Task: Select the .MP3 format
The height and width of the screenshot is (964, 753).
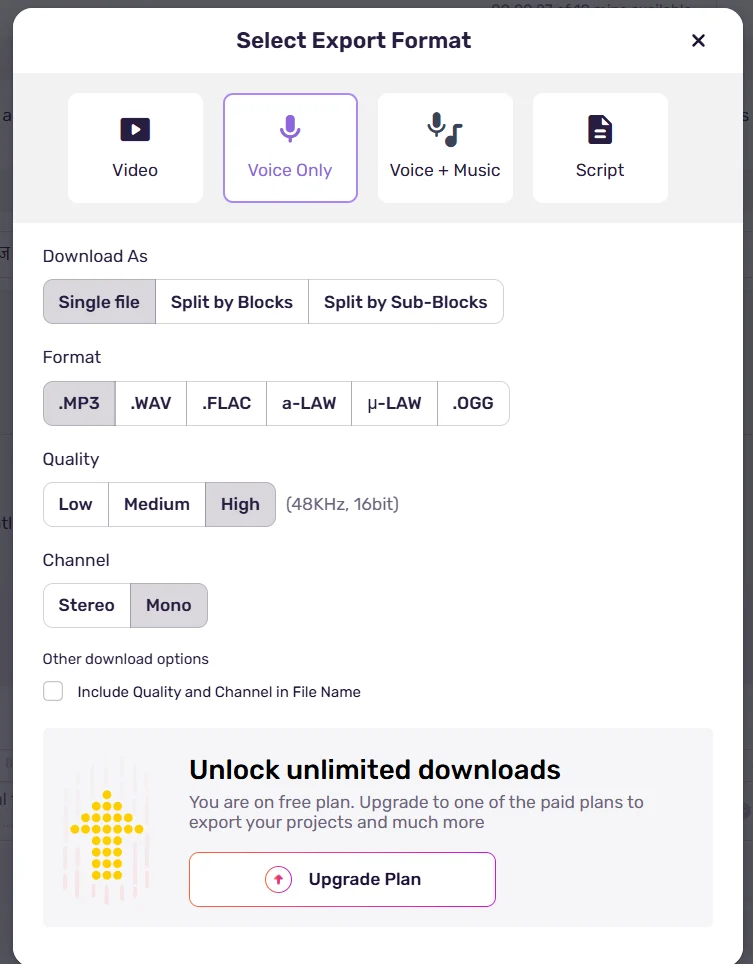Action: click(x=79, y=403)
